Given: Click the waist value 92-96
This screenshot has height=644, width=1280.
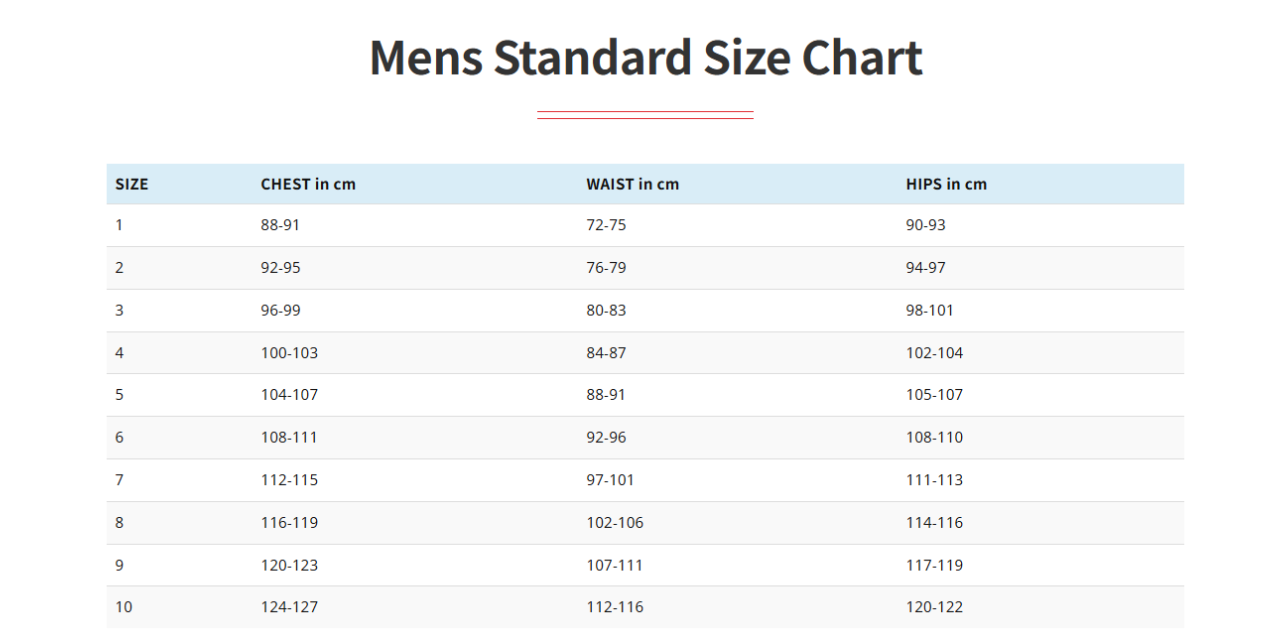Looking at the screenshot, I should [x=606, y=437].
